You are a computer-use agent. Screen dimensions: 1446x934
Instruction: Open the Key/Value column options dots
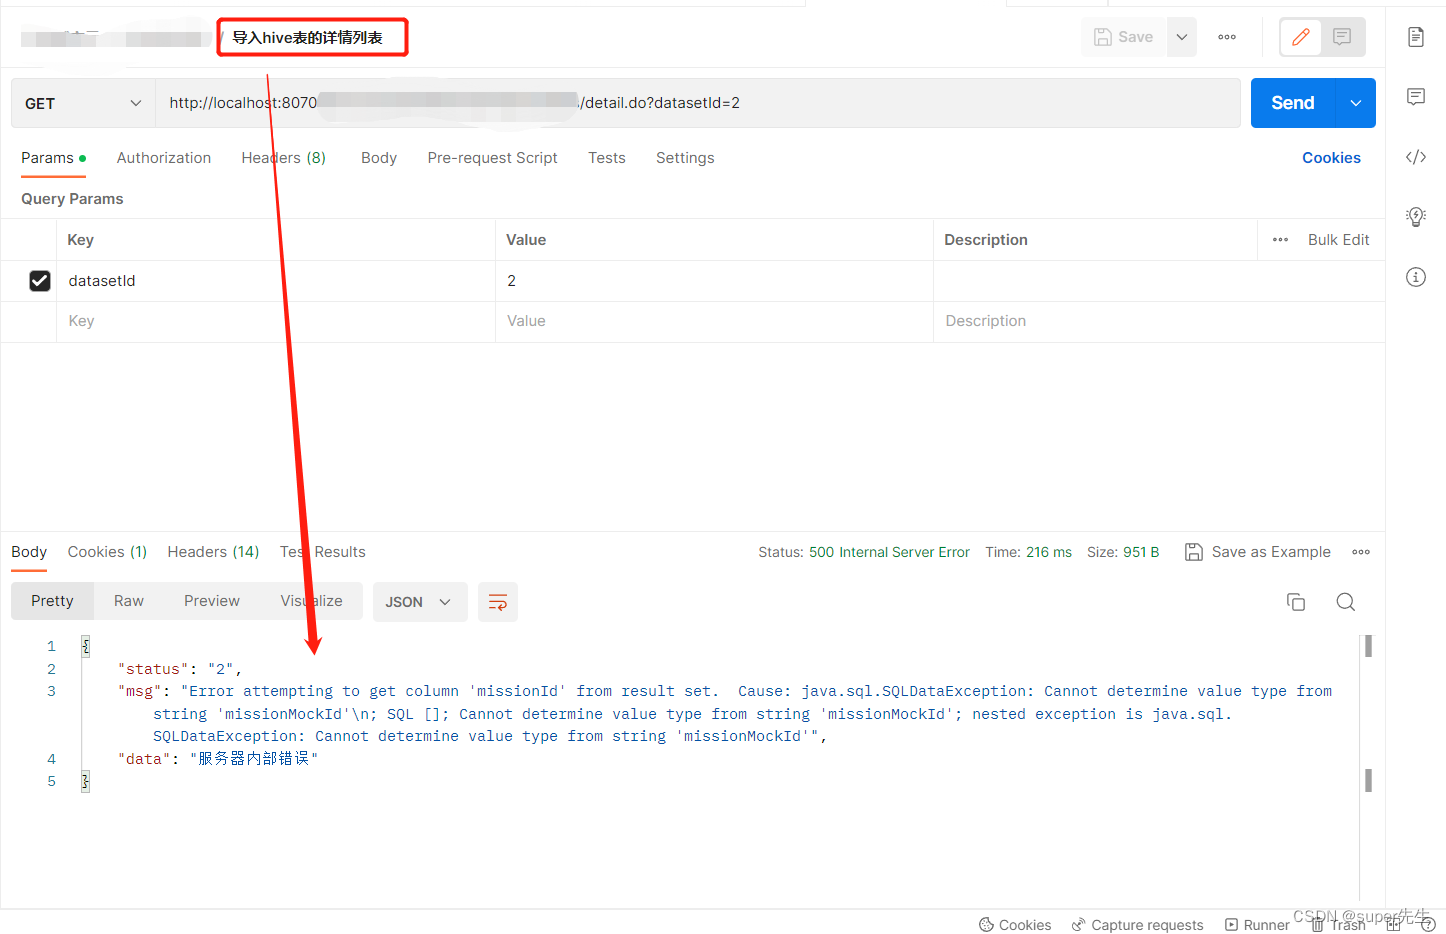coord(1280,240)
